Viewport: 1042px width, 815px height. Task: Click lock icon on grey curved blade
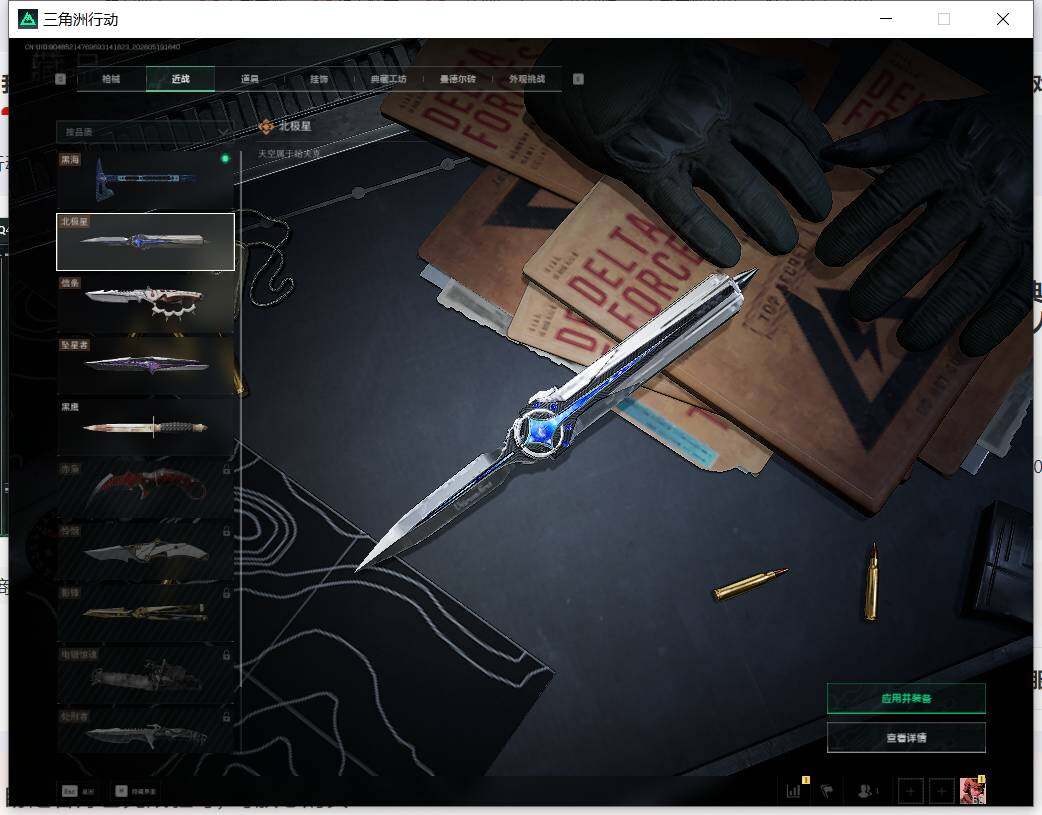(x=227, y=531)
